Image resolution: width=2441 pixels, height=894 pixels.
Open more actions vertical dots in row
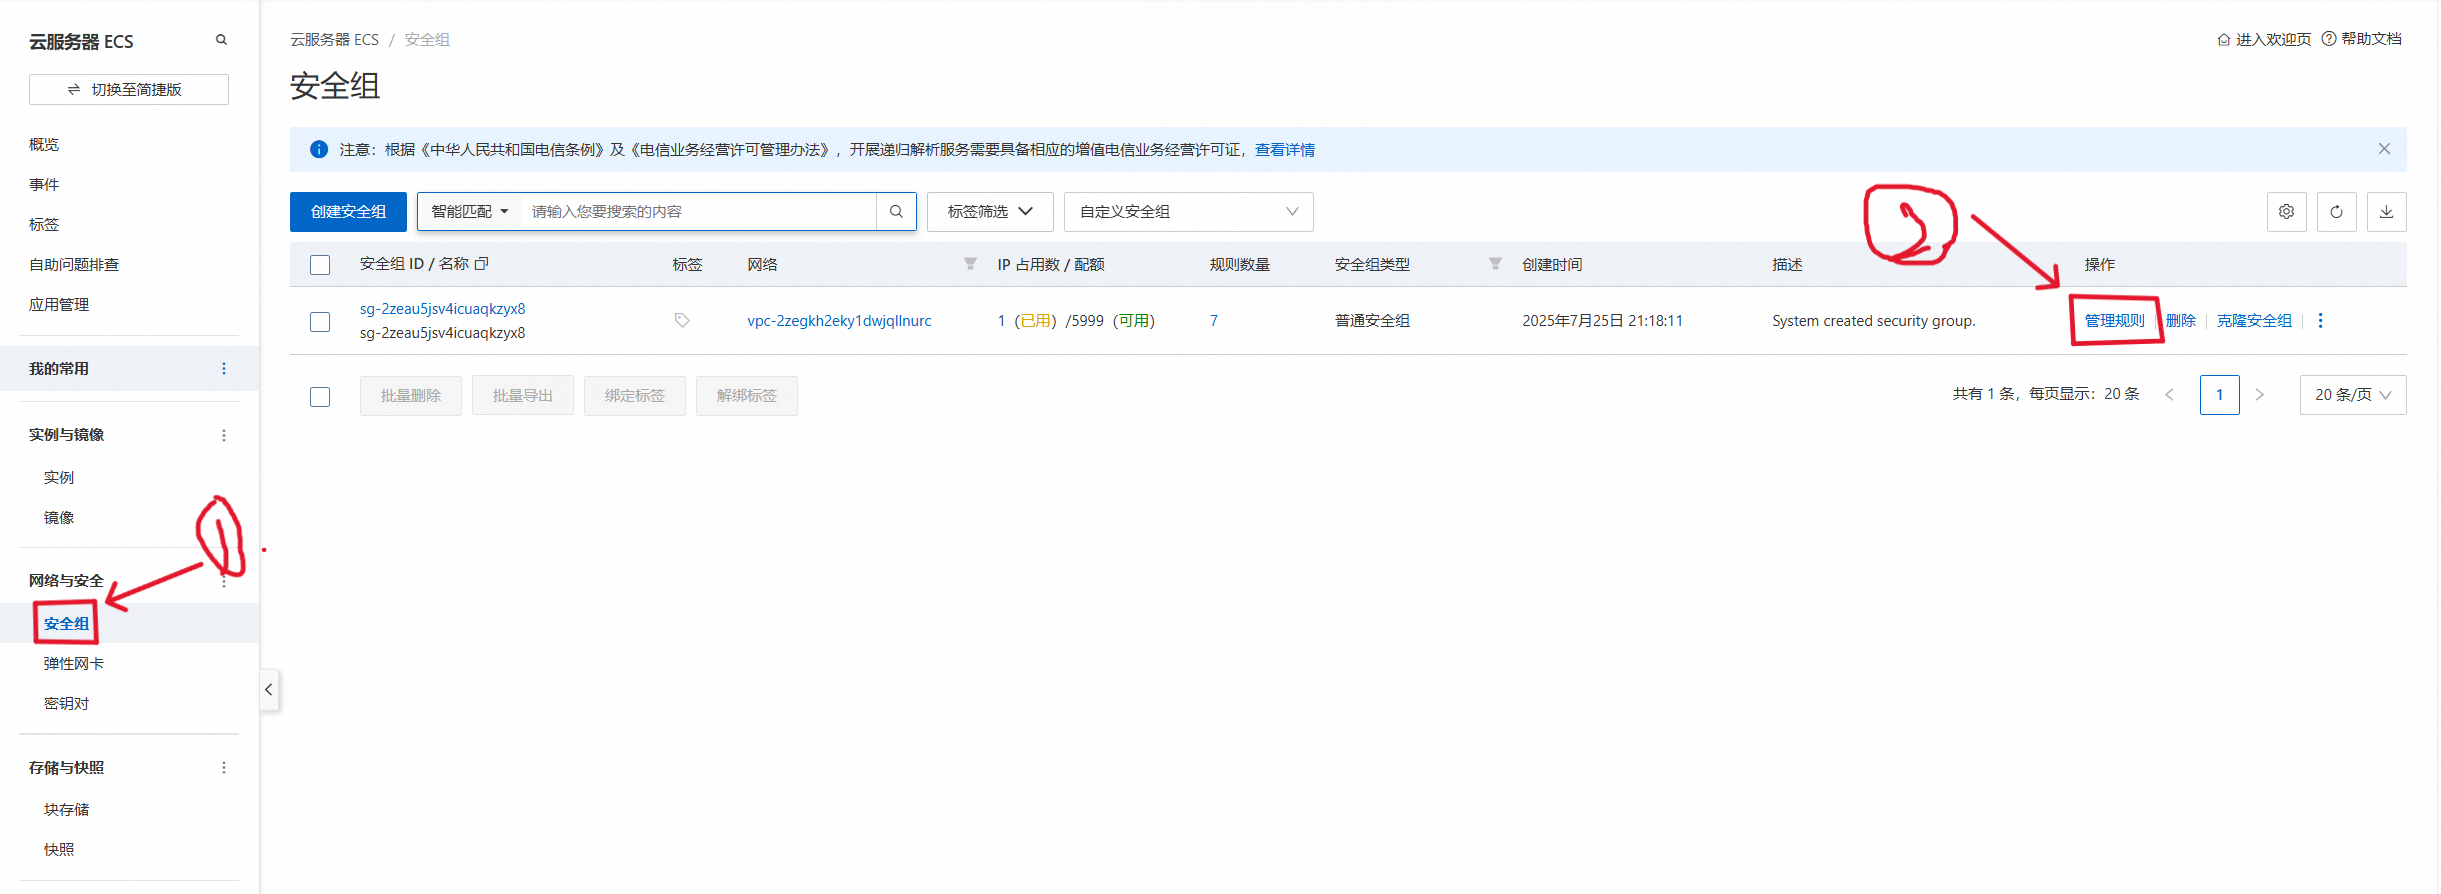coord(2320,321)
